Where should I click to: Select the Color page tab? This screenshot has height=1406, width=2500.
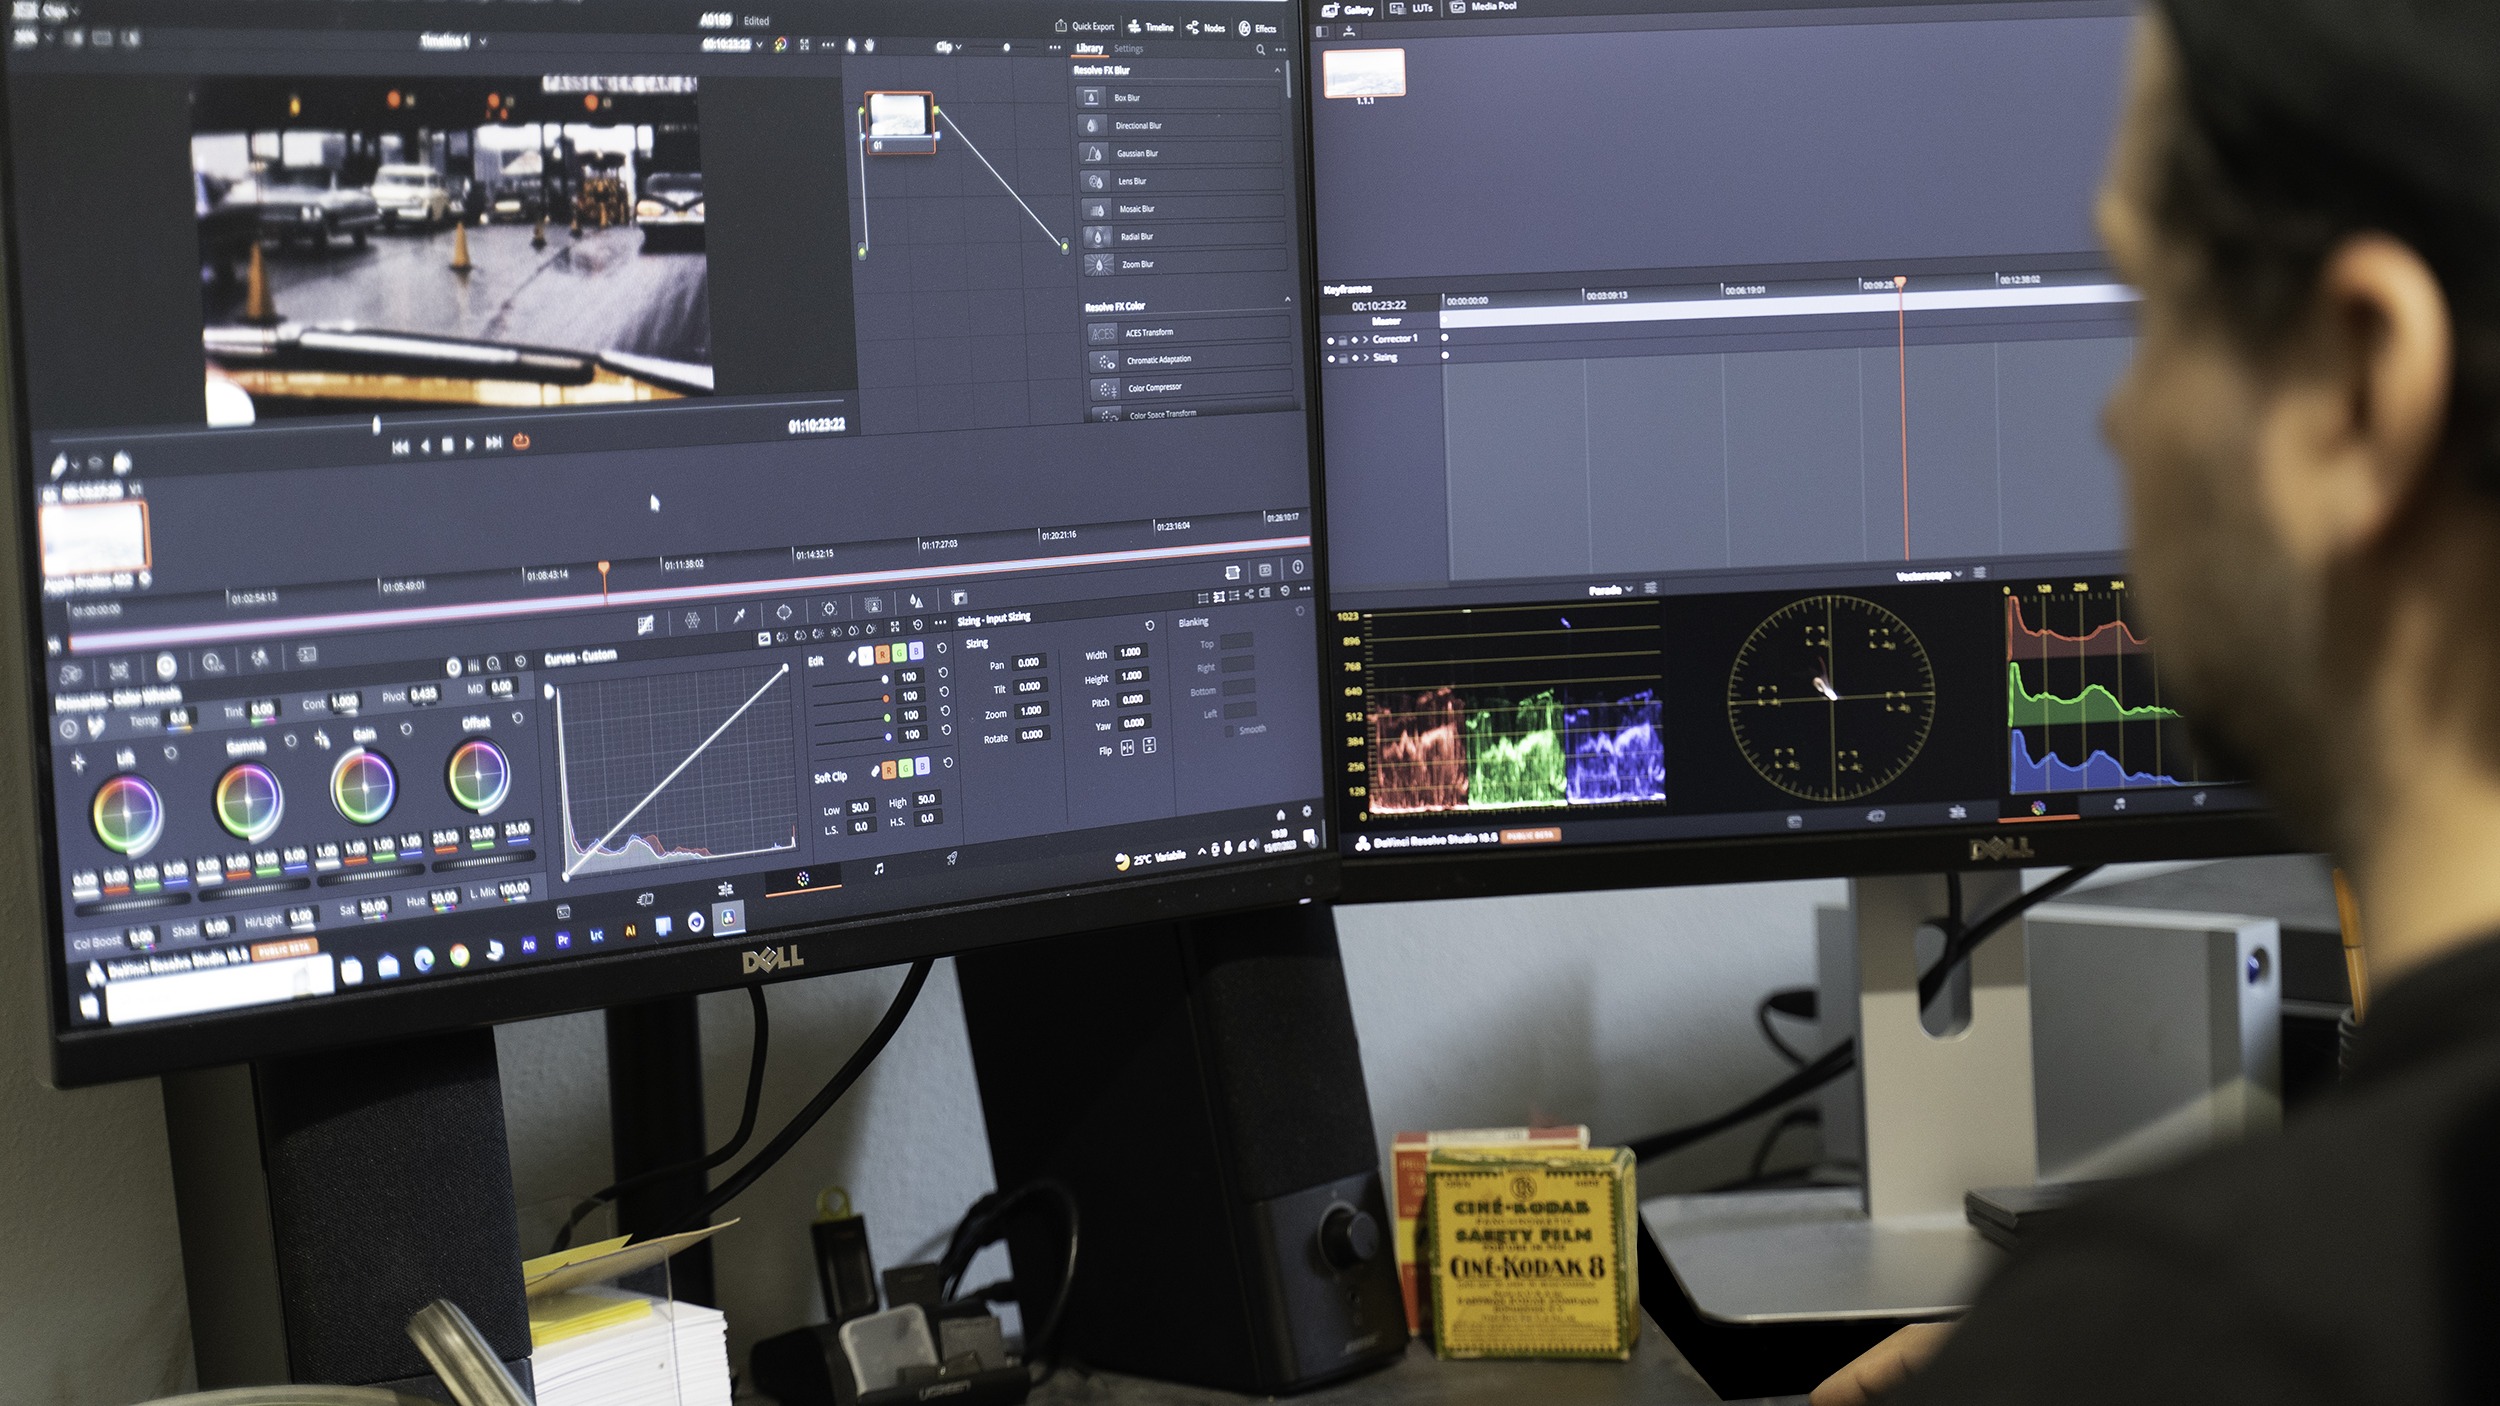[802, 879]
